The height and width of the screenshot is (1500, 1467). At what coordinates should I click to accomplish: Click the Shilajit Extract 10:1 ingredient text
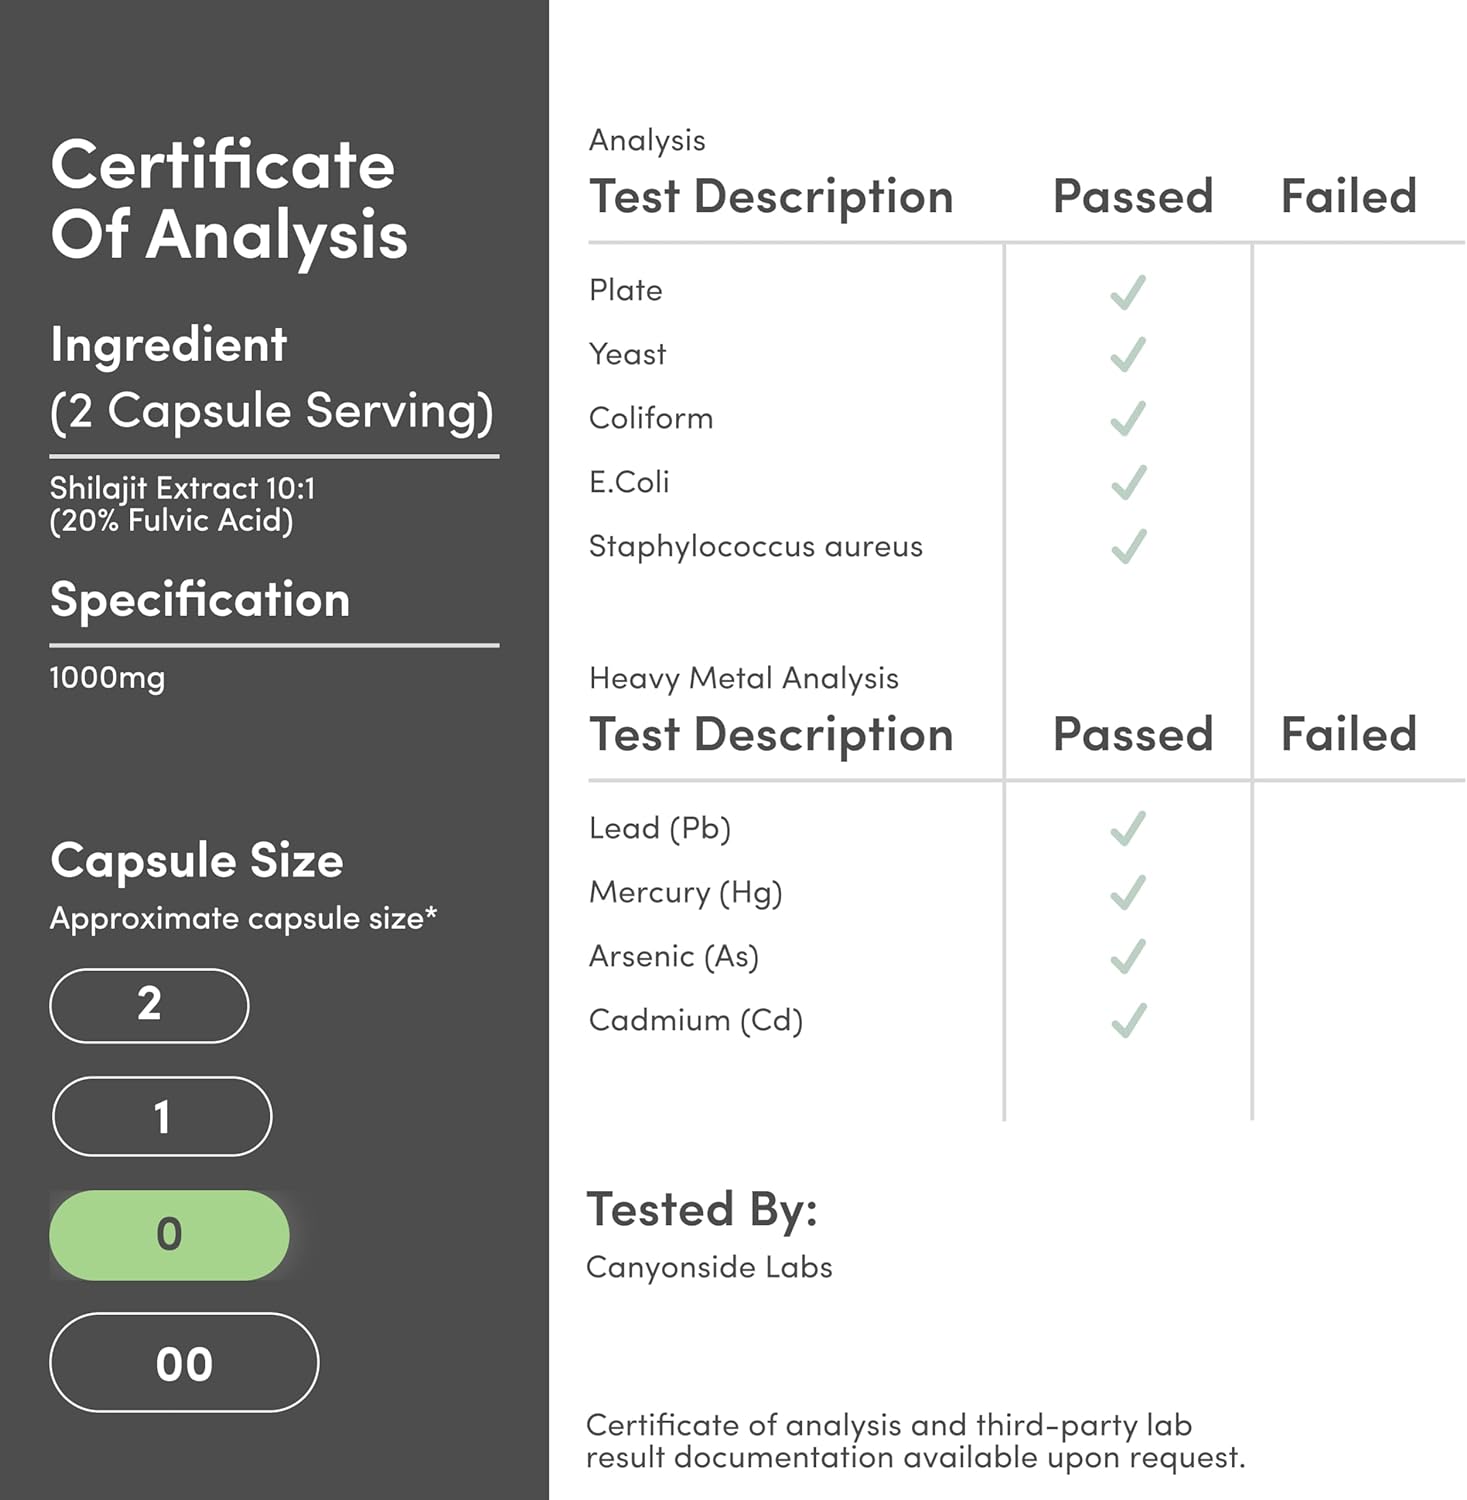182,488
